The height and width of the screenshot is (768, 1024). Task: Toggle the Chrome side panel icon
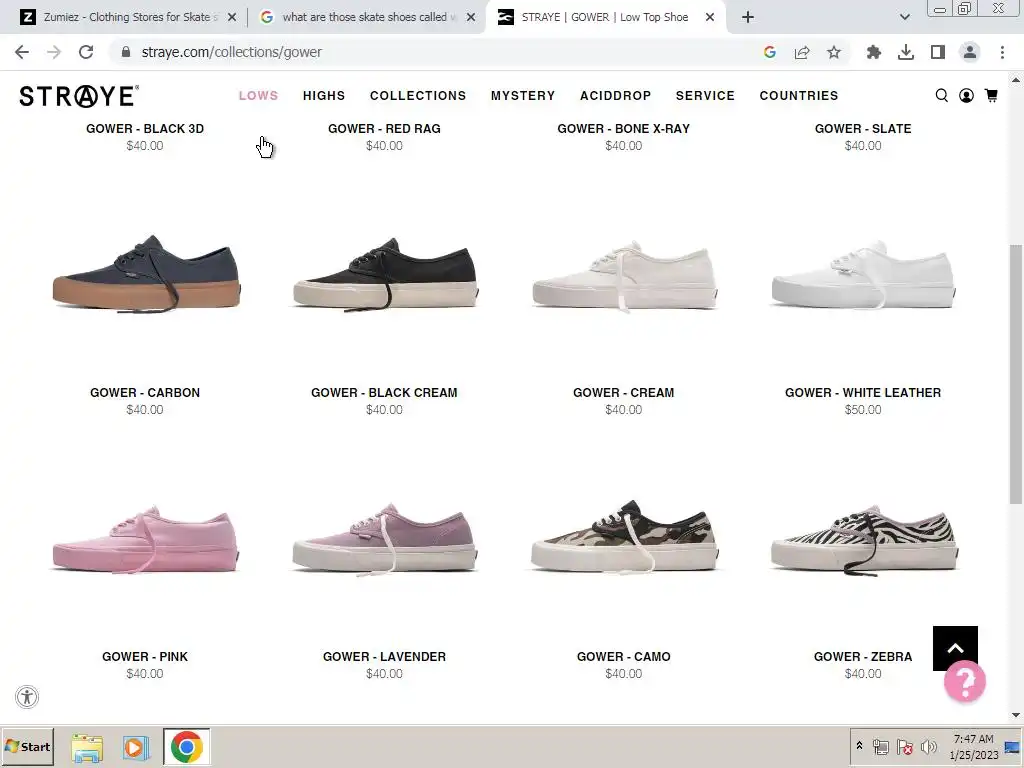(938, 52)
